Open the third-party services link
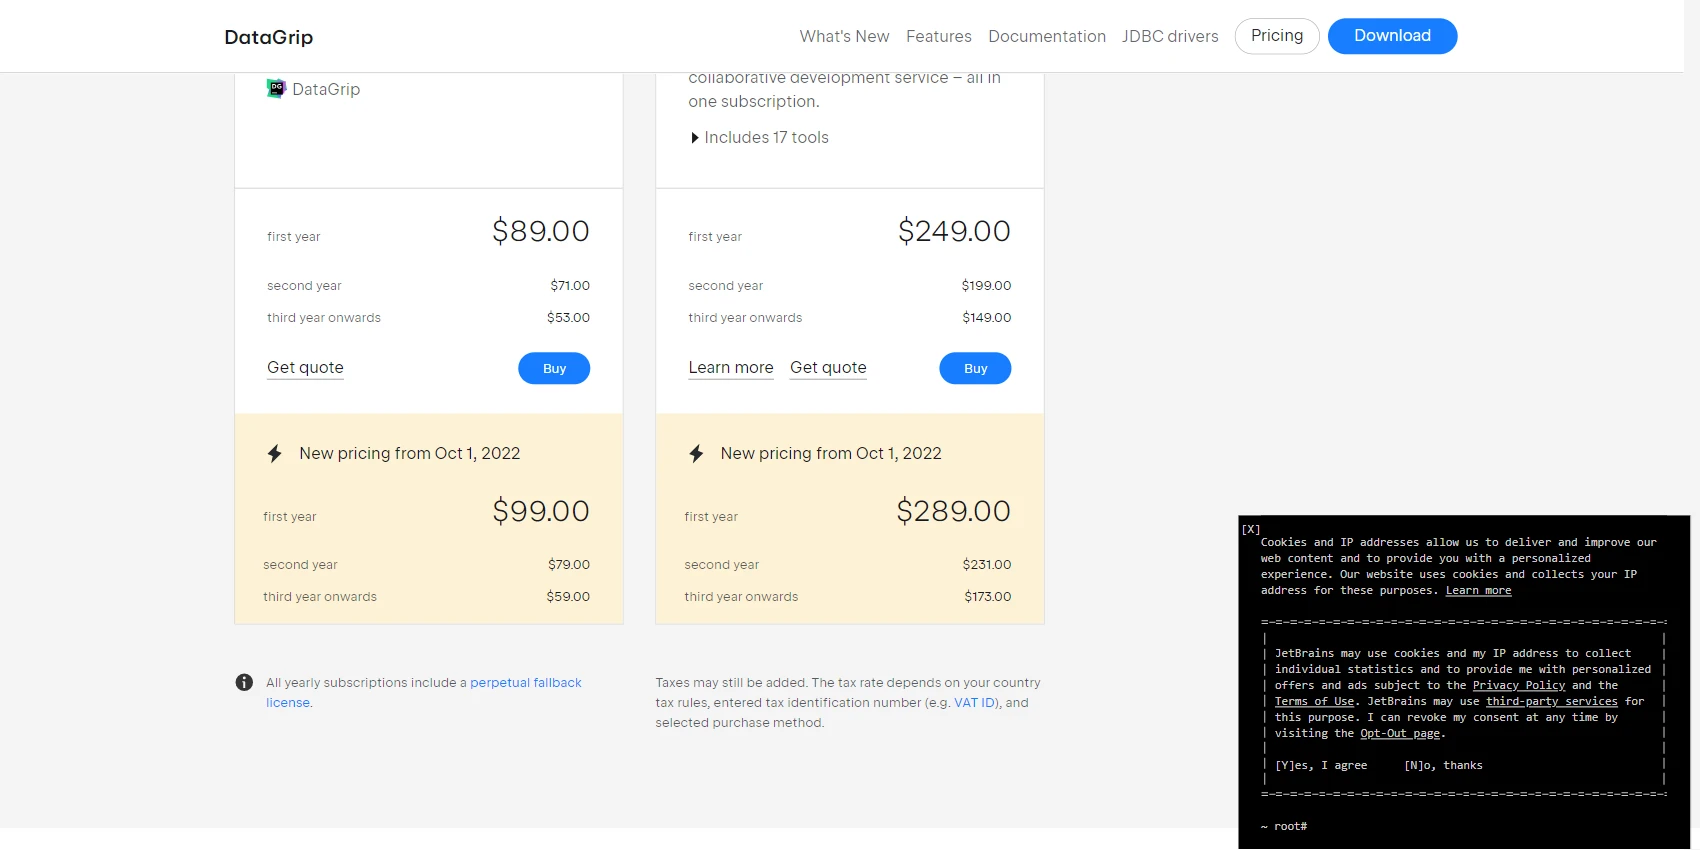The image size is (1700, 850). click(x=1551, y=702)
